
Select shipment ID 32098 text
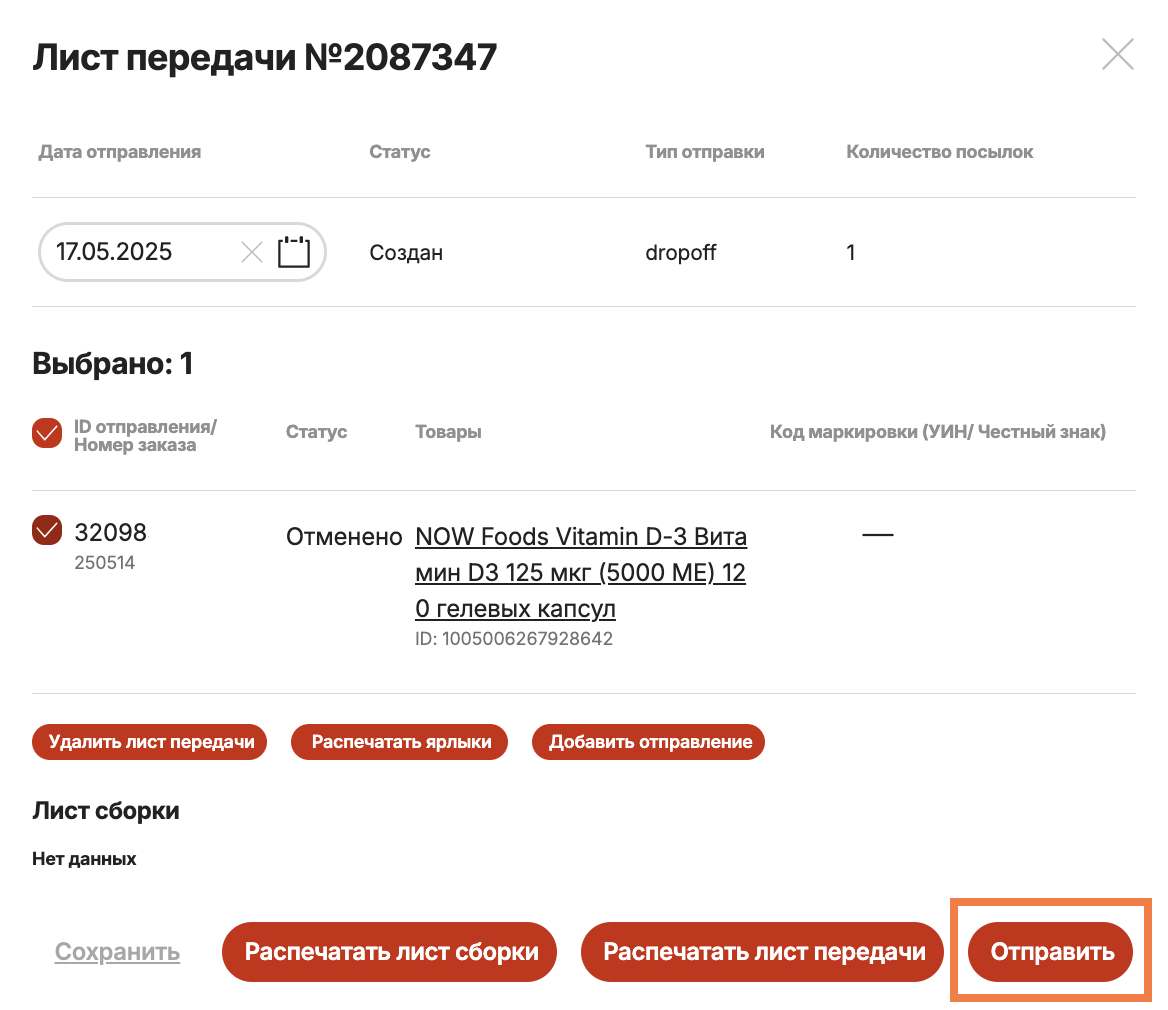tap(110, 532)
